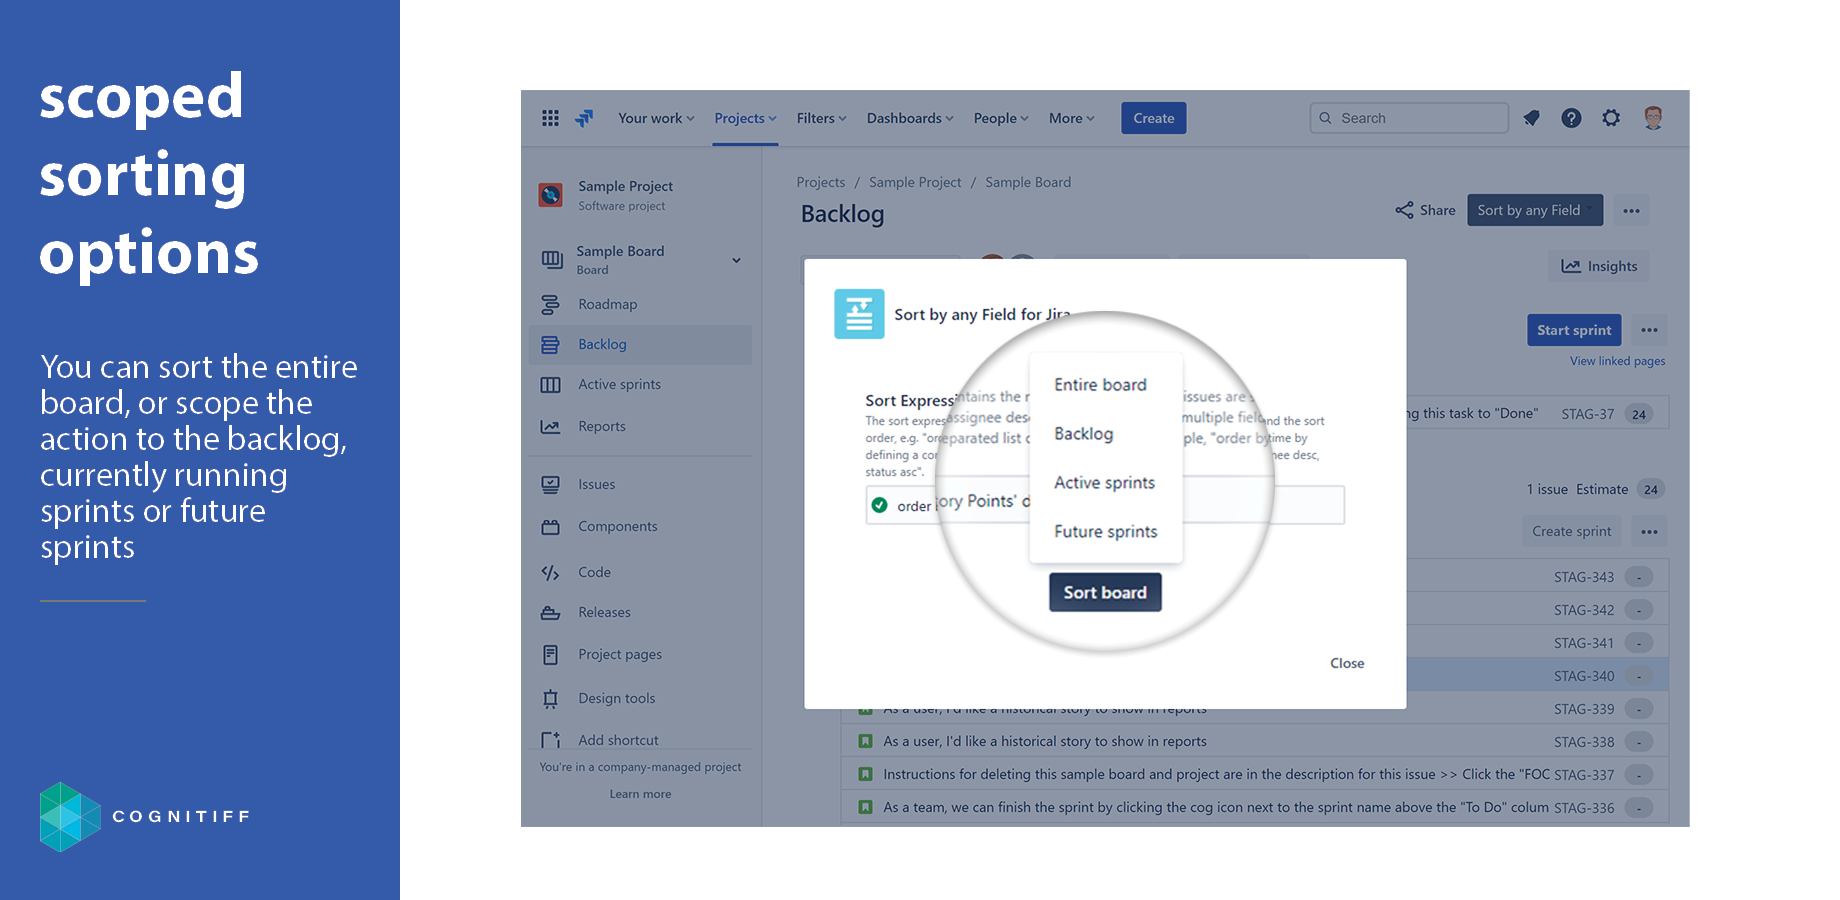Click the Sample Project avatar icon
This screenshot has height=900, width=1840.
click(x=550, y=195)
